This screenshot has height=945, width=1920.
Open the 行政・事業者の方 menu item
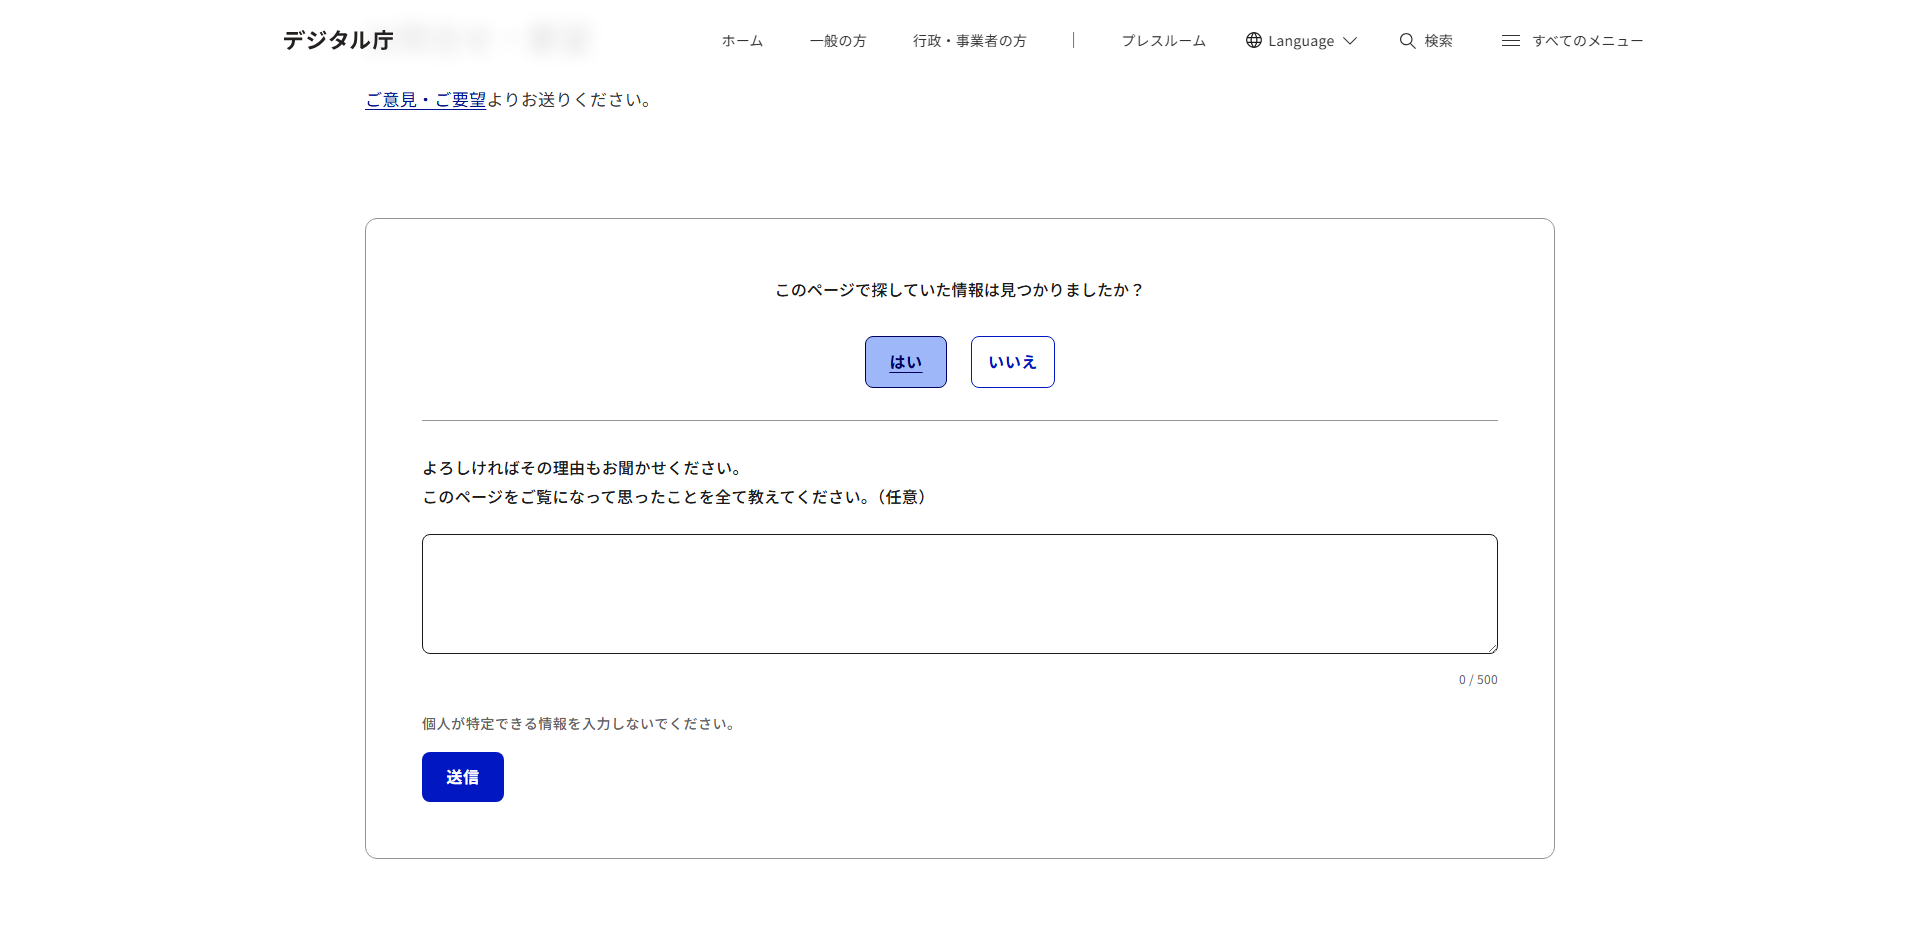(x=969, y=41)
